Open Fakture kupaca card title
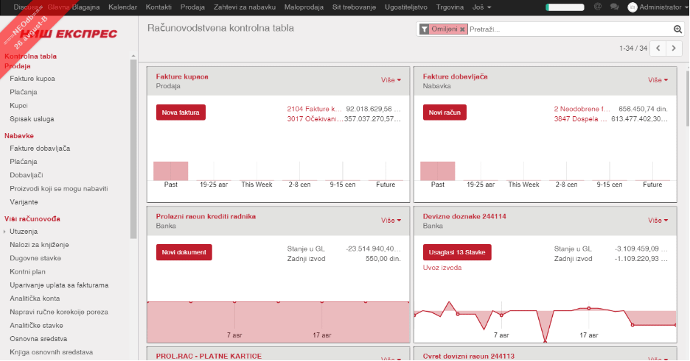Image resolution: width=690 pixels, height=361 pixels. coord(182,77)
